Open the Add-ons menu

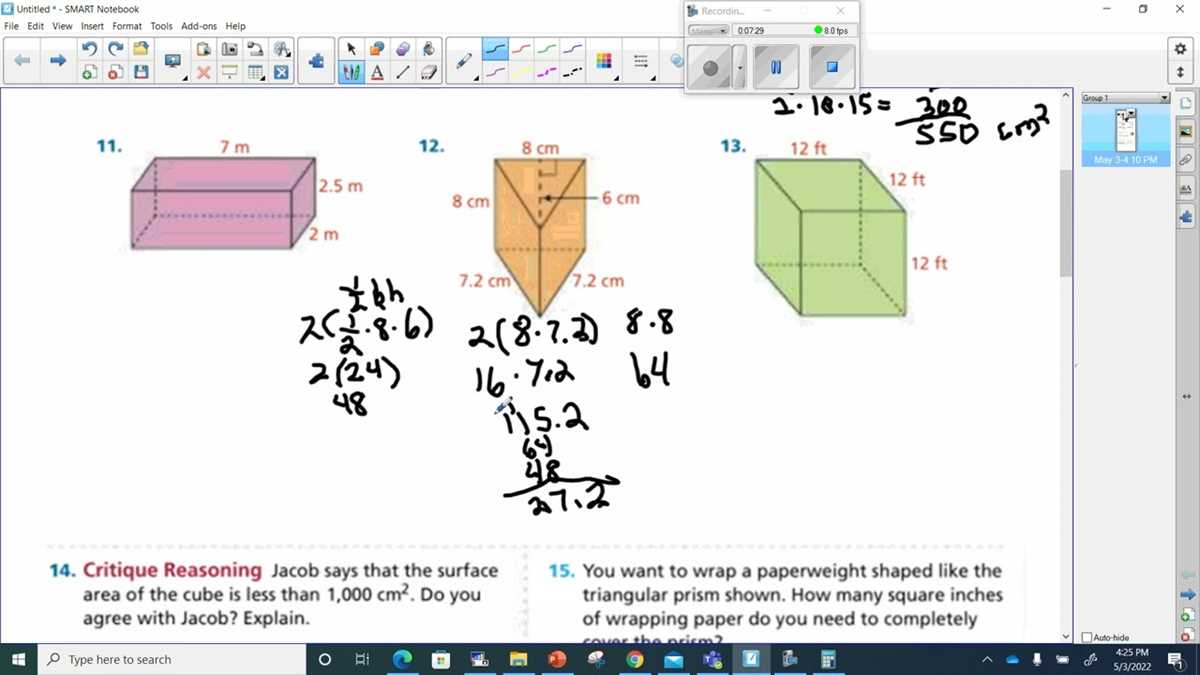[x=199, y=26]
